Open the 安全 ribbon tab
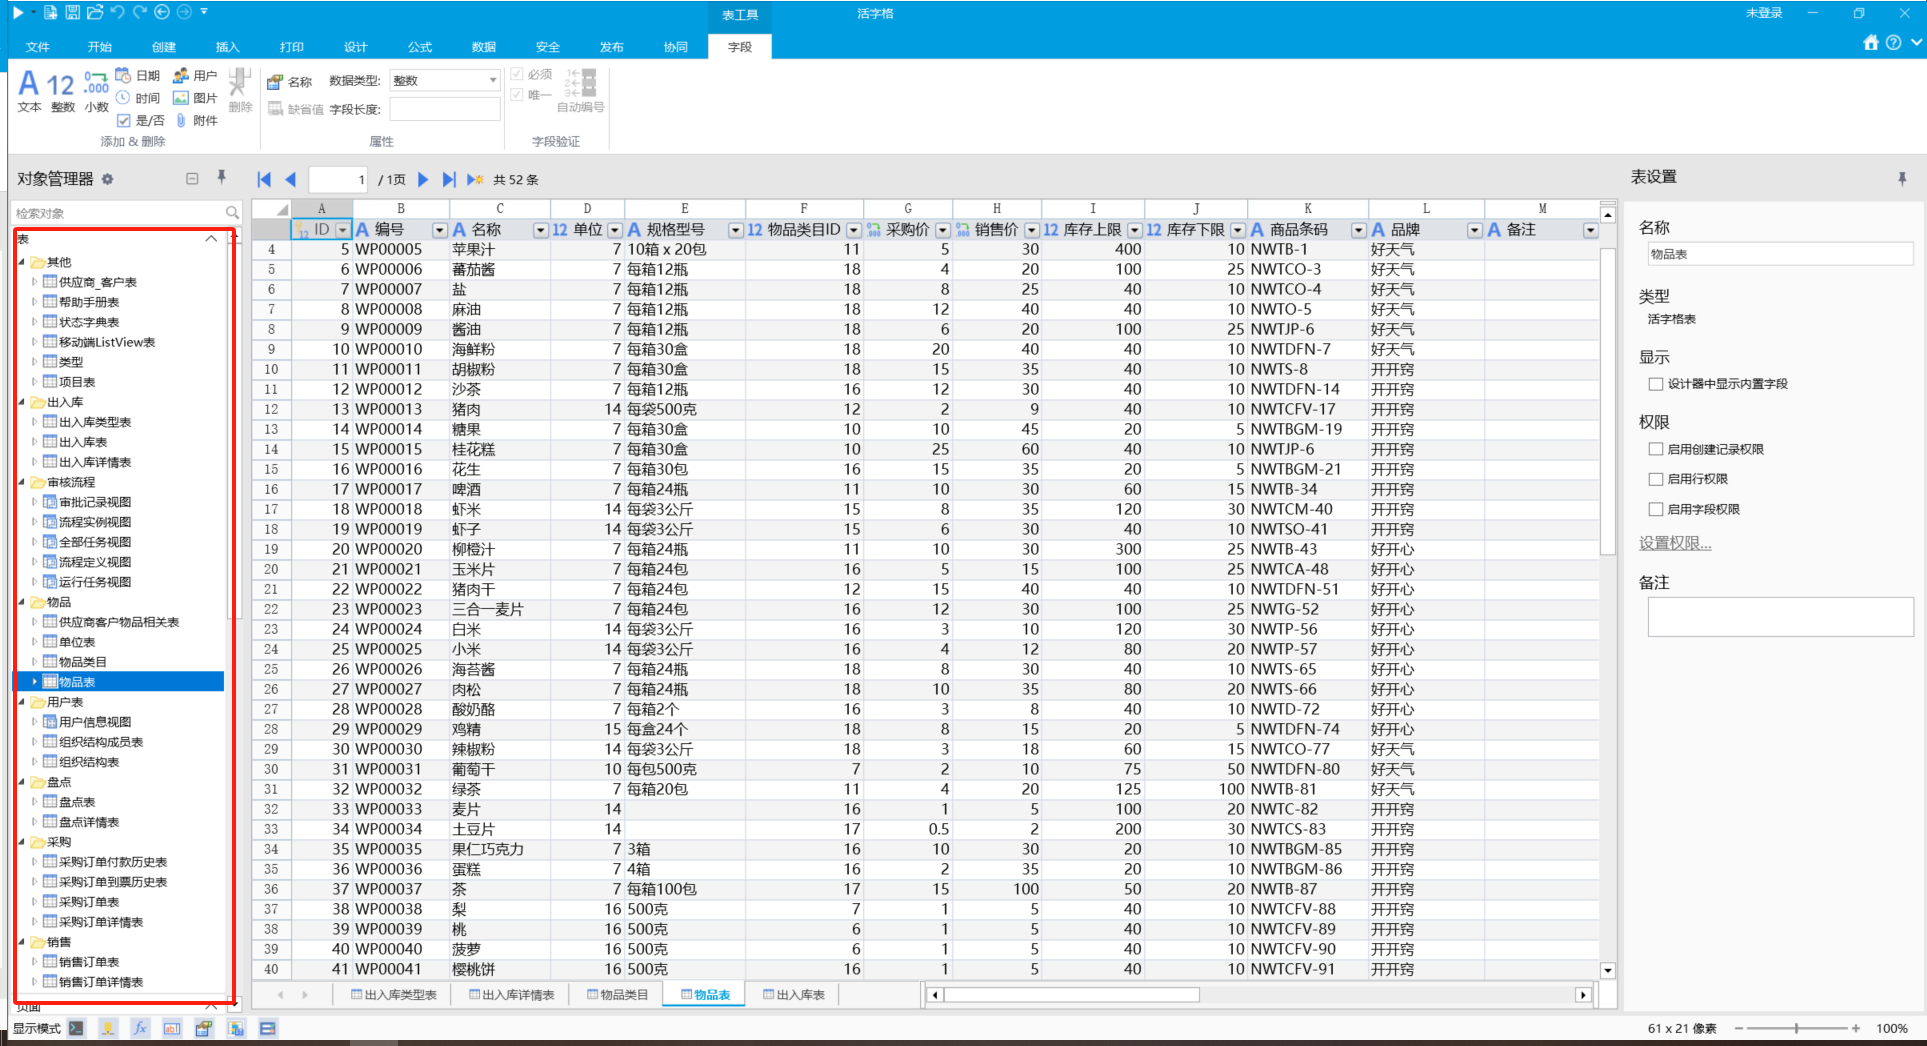The height and width of the screenshot is (1046, 1927). (x=548, y=47)
